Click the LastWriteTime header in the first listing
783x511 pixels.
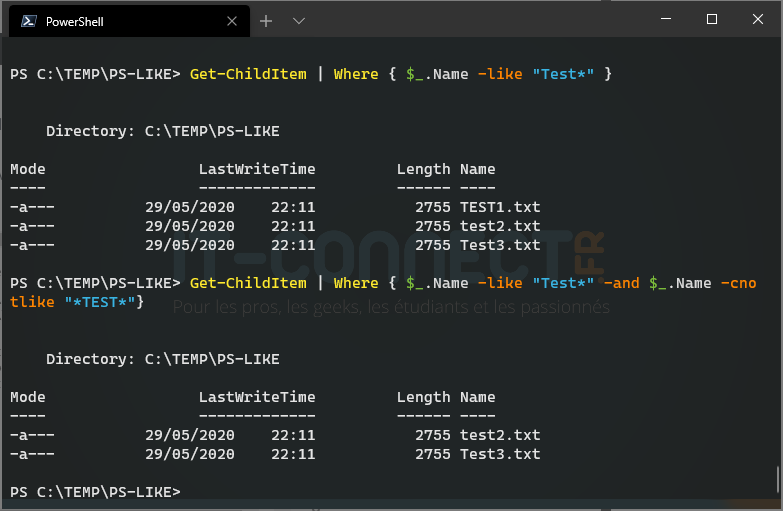(x=257, y=169)
